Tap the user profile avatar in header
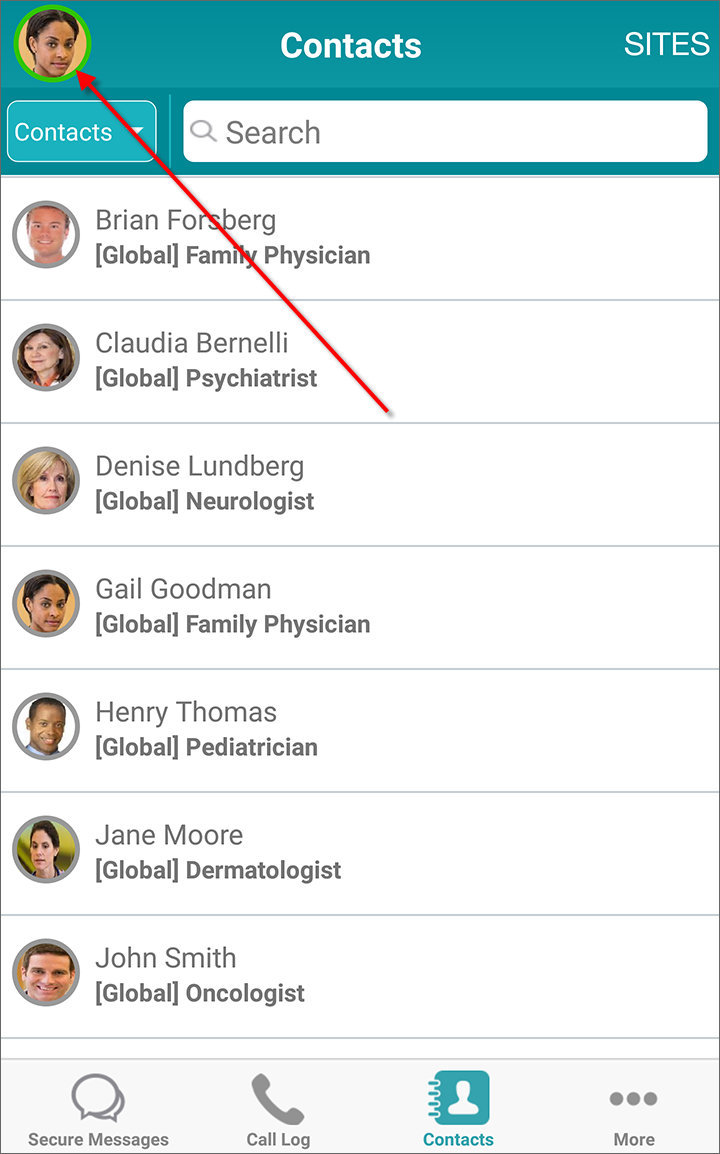The width and height of the screenshot is (720, 1154). coord(52,46)
